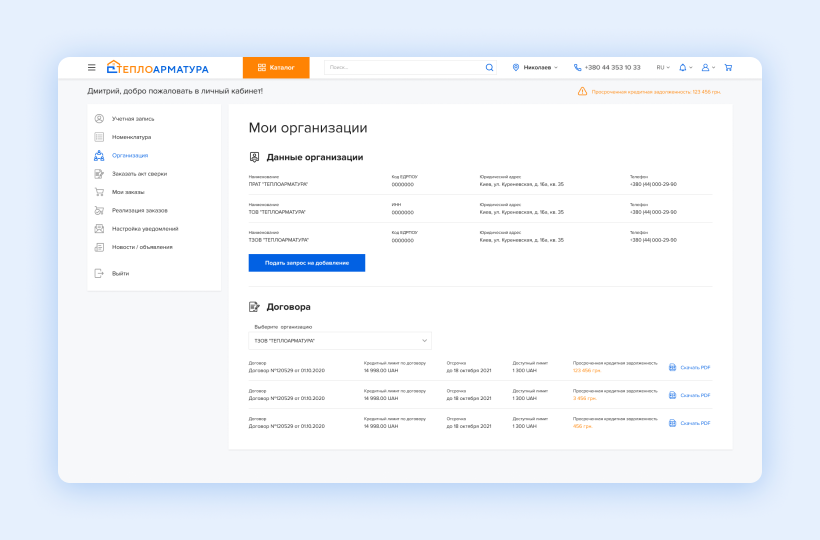
Task: Click the phone number +380 44 353 10 33
Action: 607,68
